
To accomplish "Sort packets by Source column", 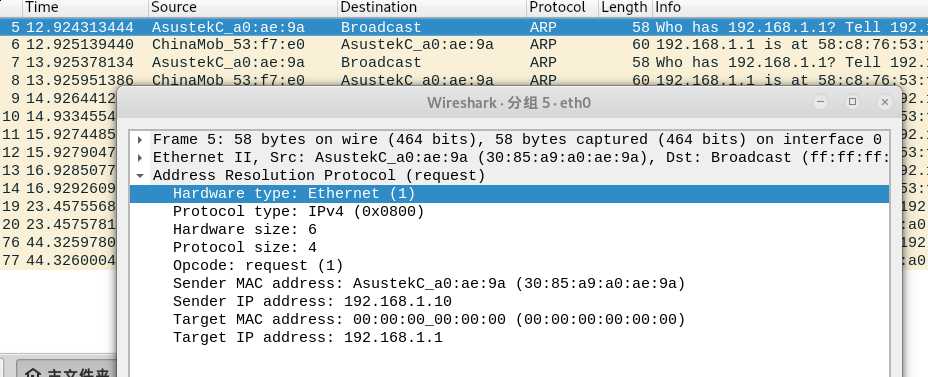I will [243, 8].
